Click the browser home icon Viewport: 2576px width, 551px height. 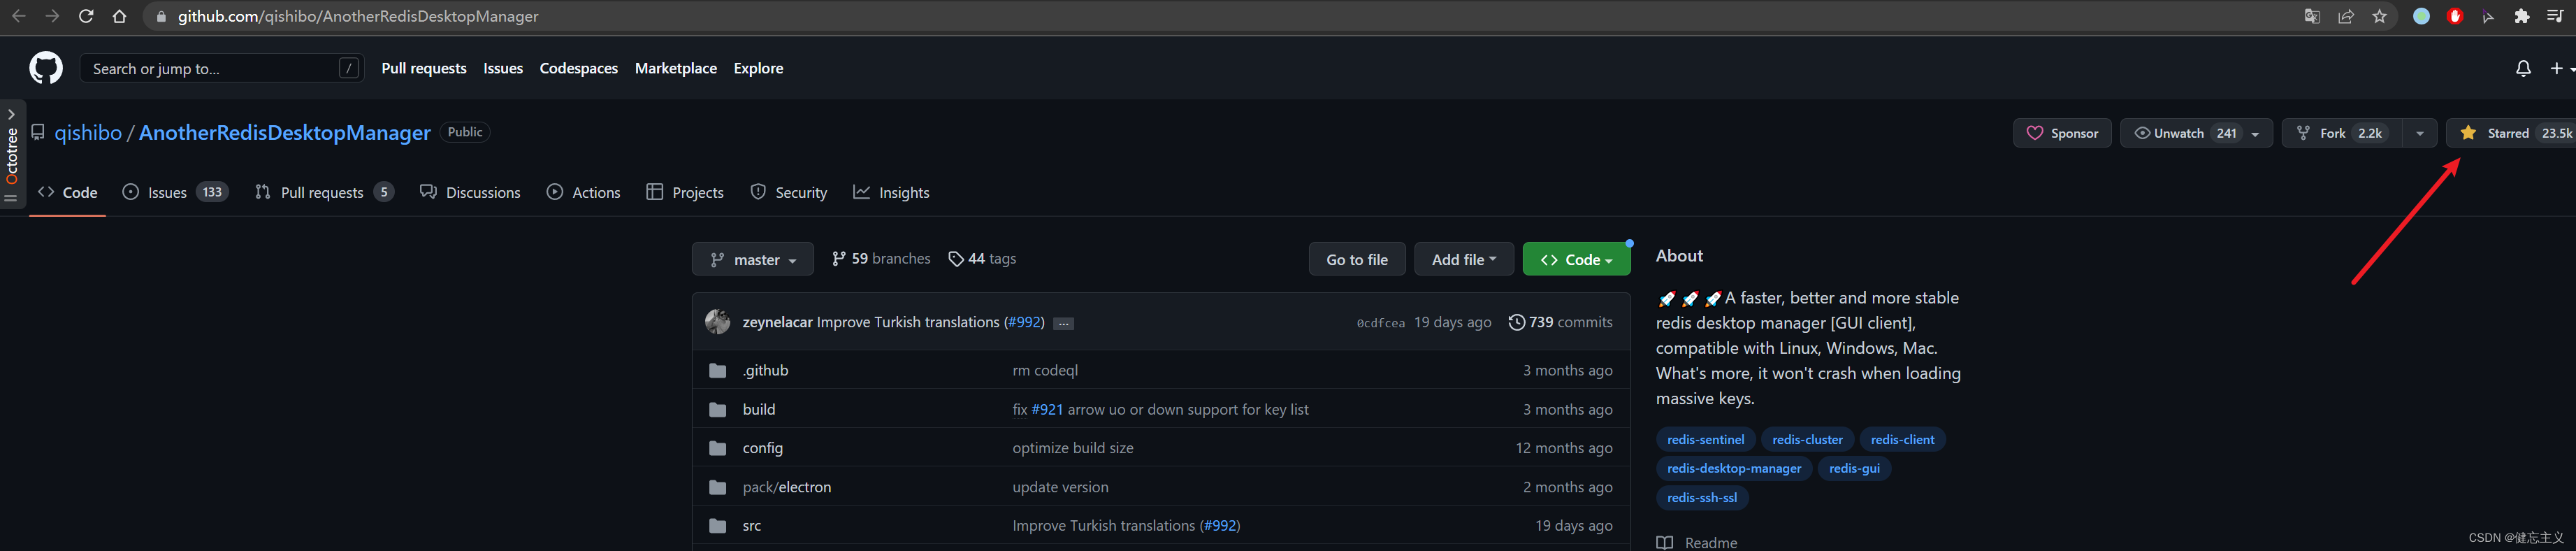[x=120, y=16]
